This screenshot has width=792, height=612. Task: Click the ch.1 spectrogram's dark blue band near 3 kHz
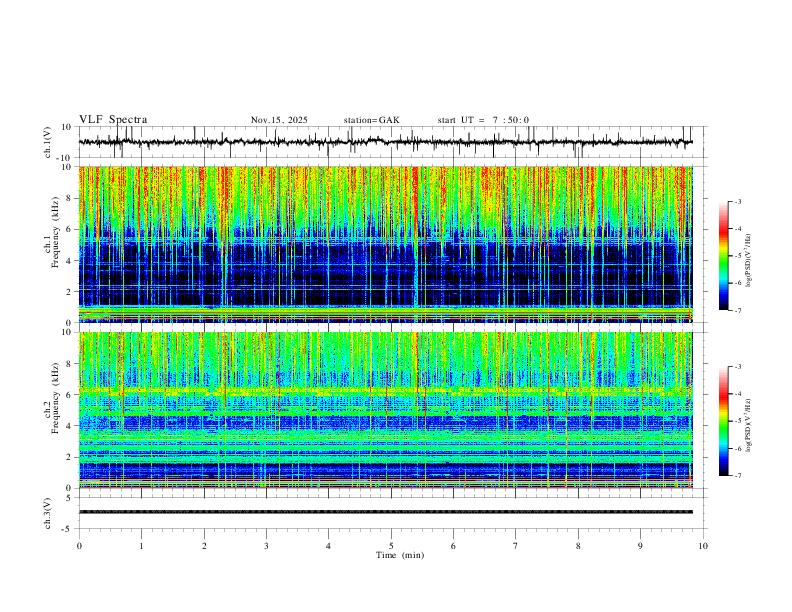coord(385,276)
